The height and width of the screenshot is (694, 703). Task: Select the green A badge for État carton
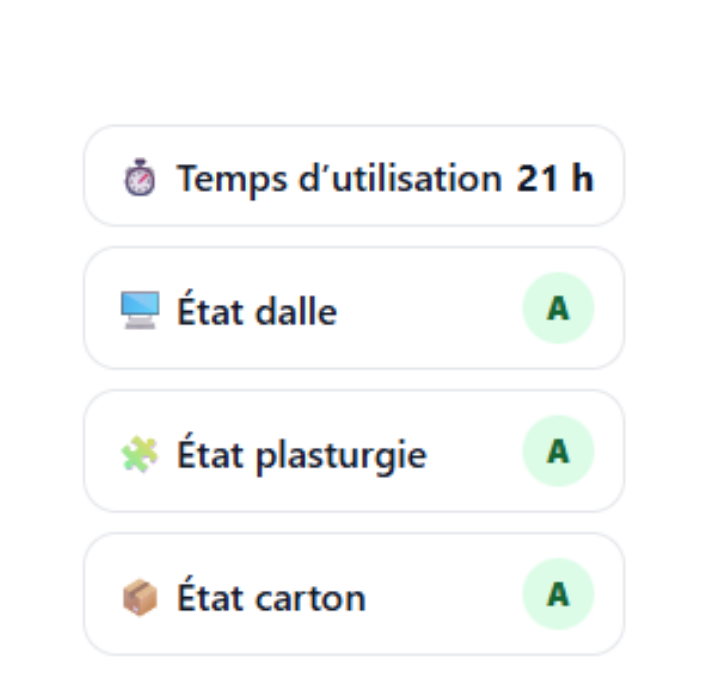[558, 594]
